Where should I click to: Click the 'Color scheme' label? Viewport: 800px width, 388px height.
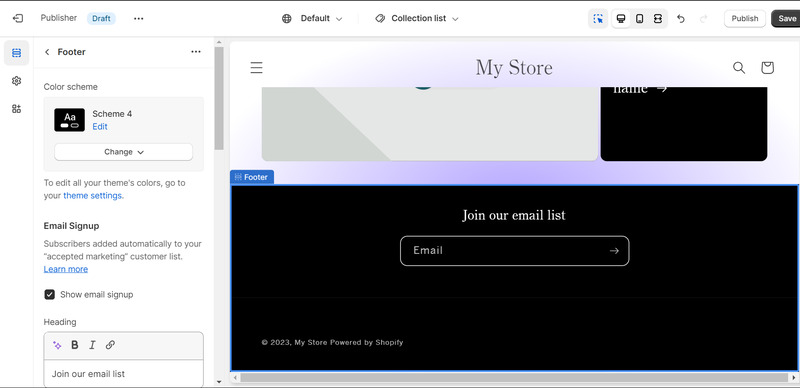coord(70,87)
